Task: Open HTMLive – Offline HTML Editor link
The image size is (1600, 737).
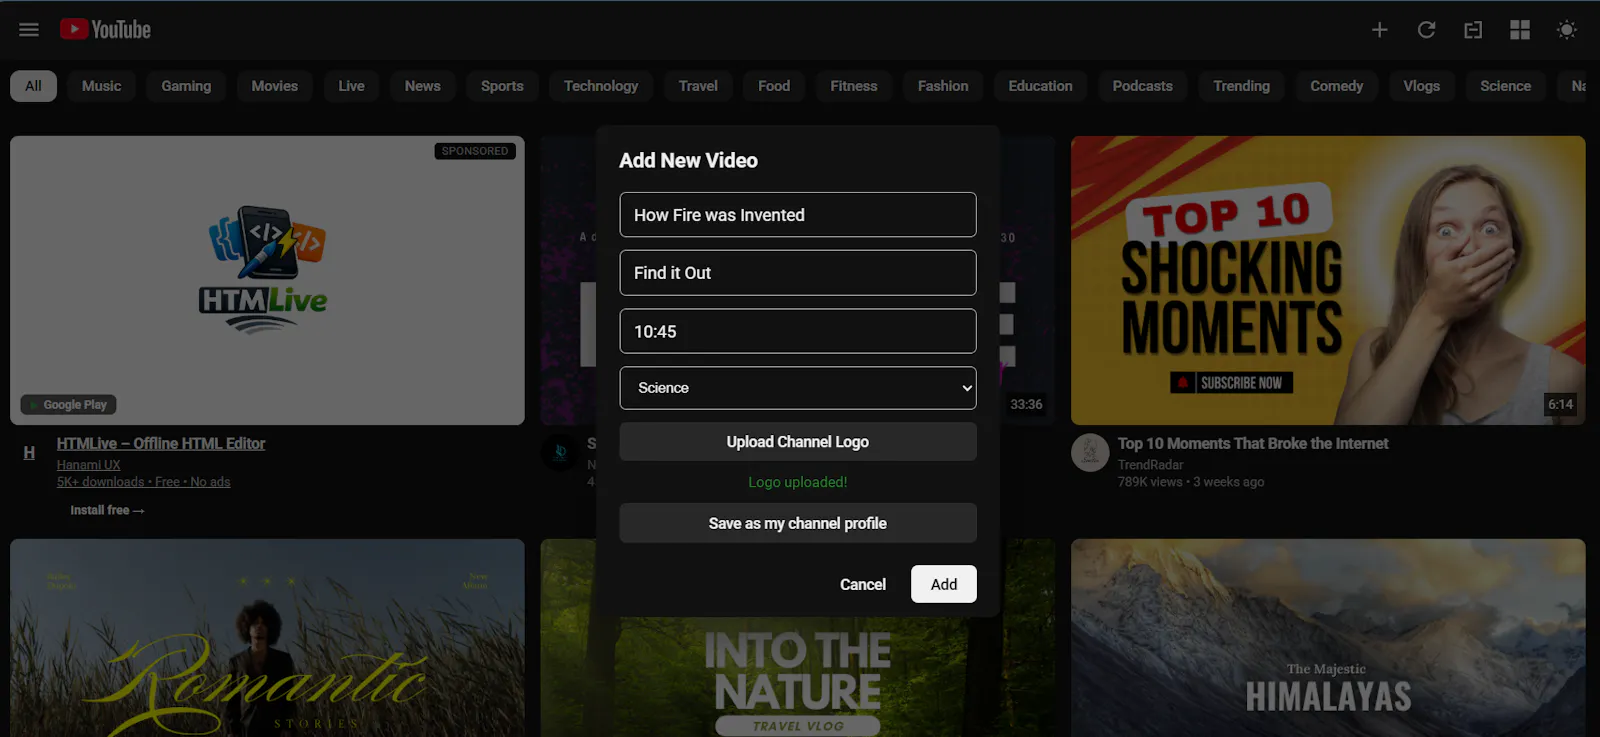Action: [x=161, y=443]
